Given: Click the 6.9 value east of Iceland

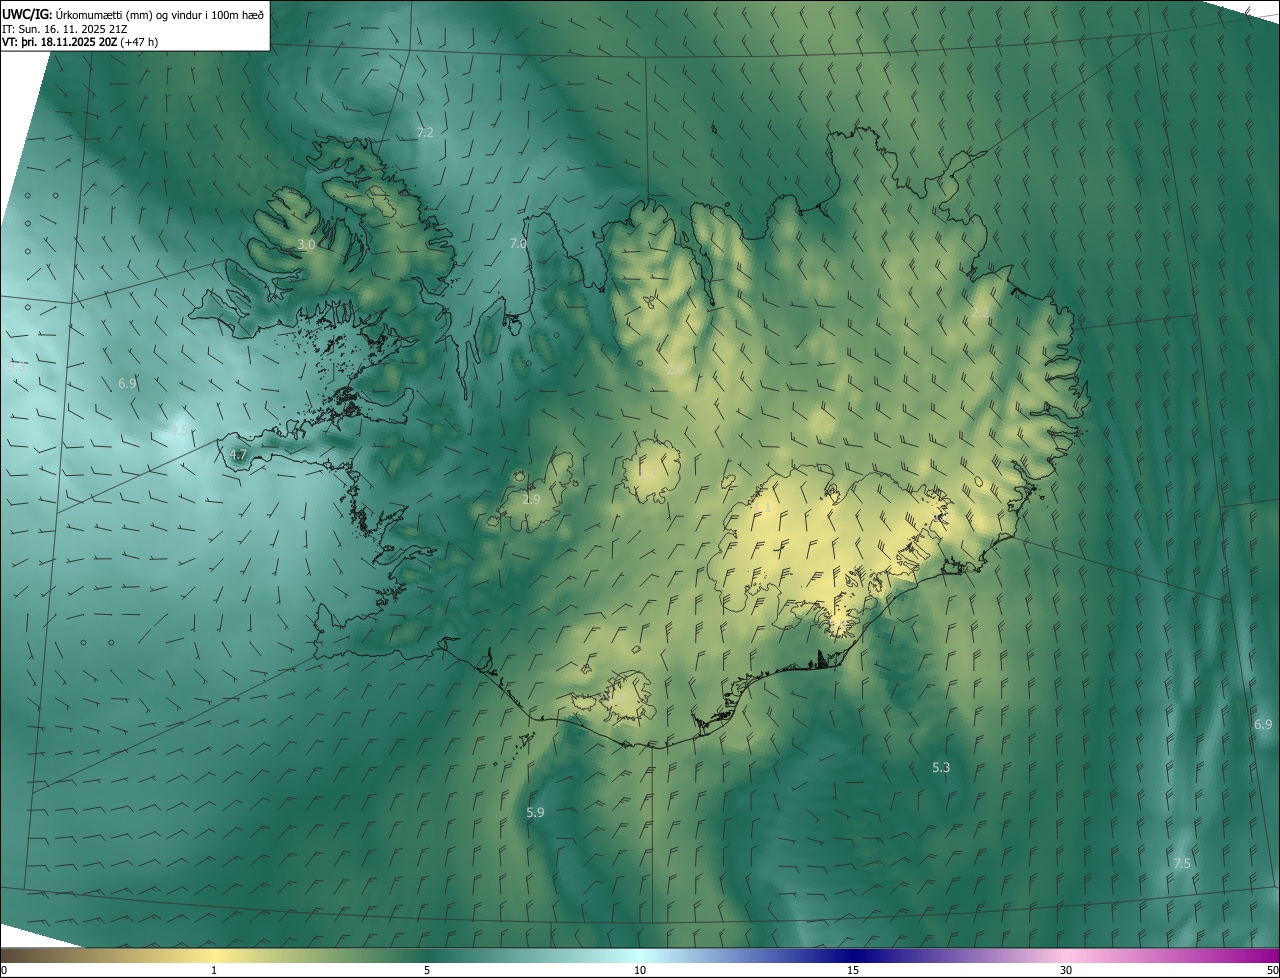Looking at the screenshot, I should click(1263, 724).
